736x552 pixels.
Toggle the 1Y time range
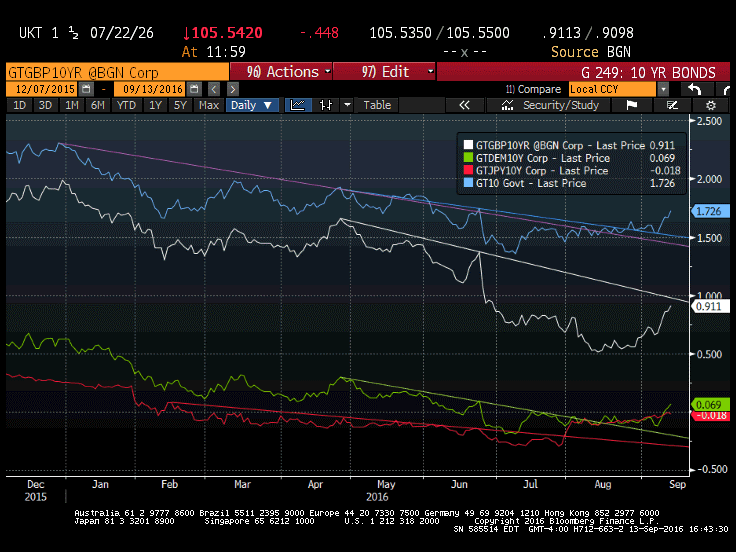153,105
